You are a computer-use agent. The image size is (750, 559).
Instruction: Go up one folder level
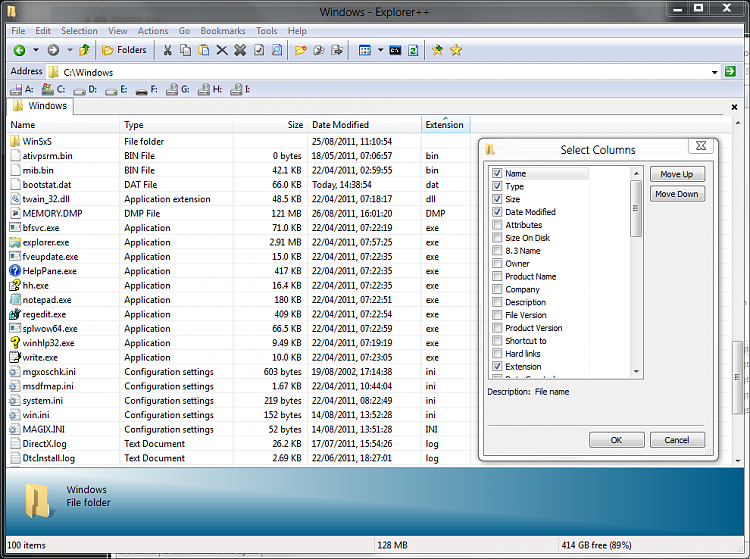tap(85, 50)
